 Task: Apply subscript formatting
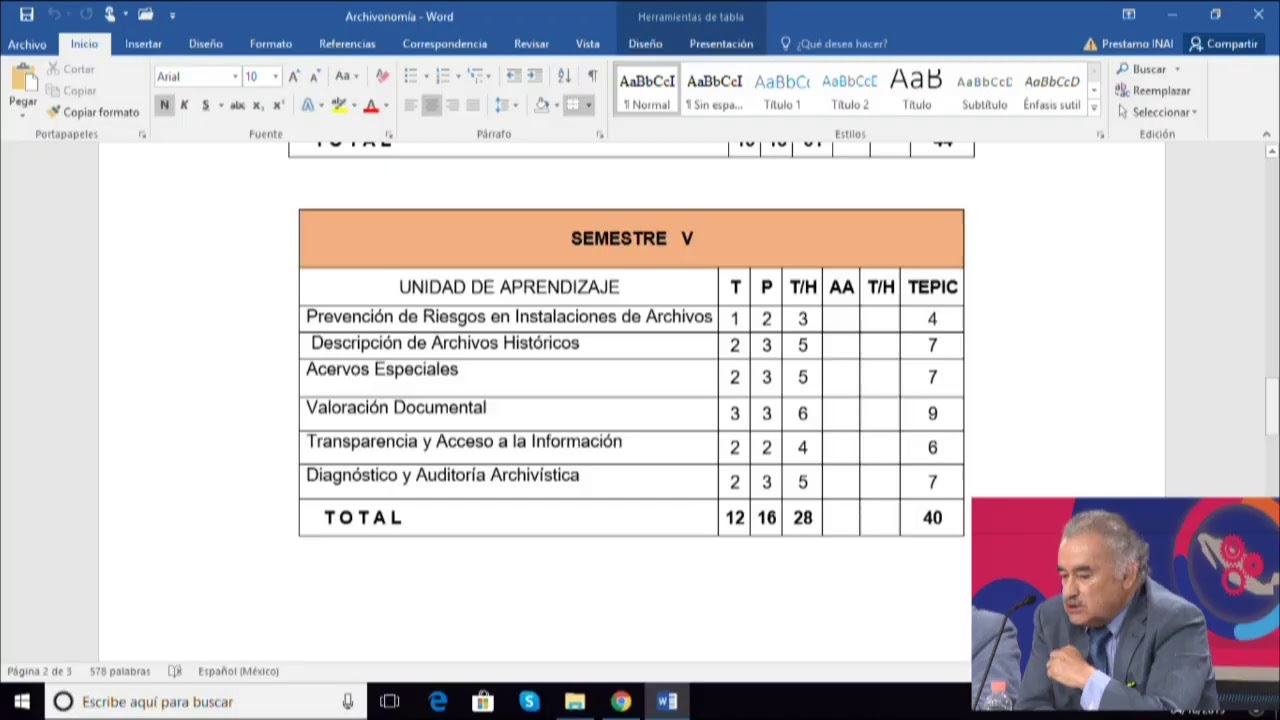pos(258,105)
